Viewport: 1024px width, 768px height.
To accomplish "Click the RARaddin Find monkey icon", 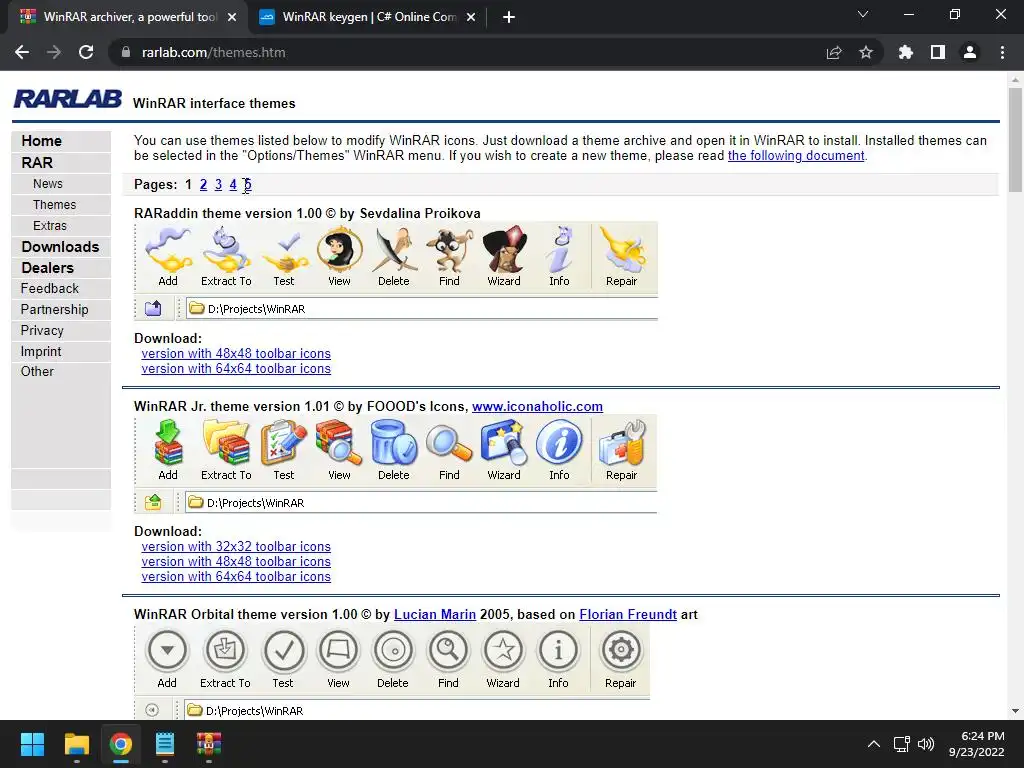I will click(x=449, y=249).
